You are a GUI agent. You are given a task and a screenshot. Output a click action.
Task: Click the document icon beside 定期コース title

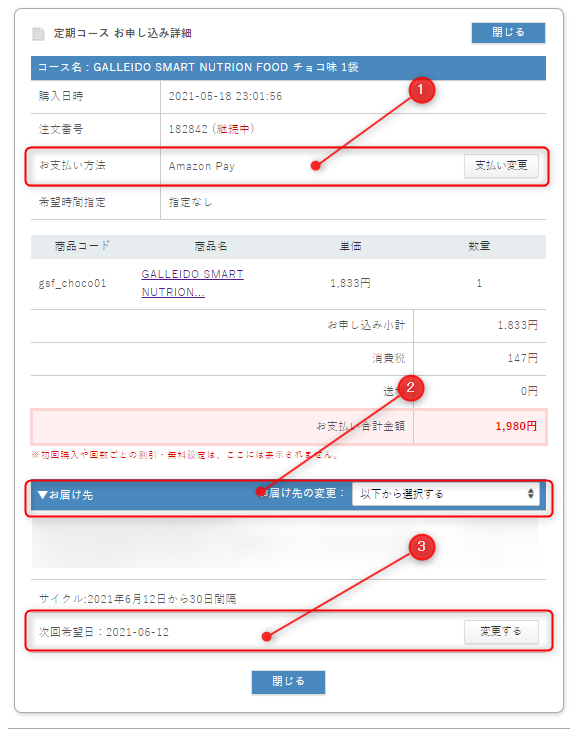tap(38, 34)
